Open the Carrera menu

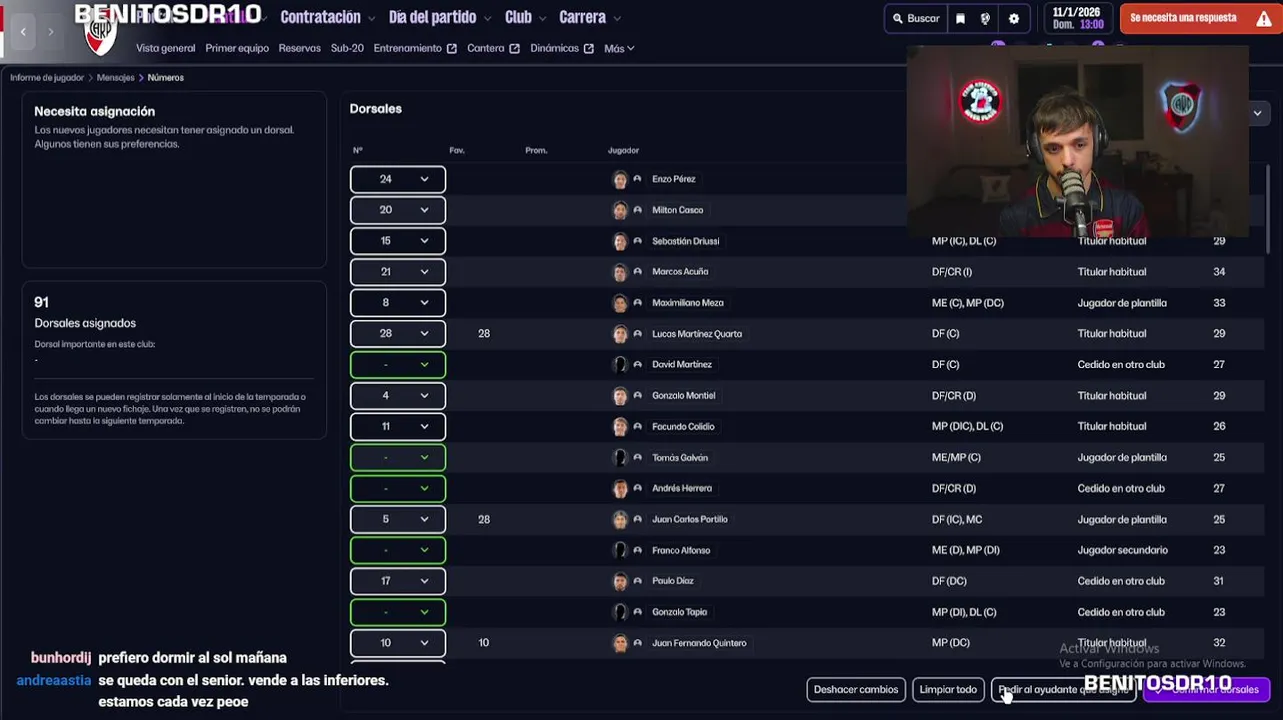pos(590,17)
